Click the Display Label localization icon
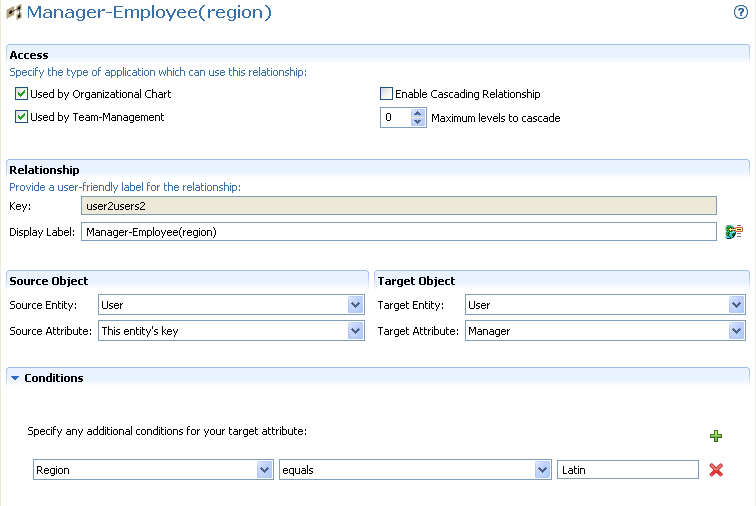This screenshot has width=756, height=506. coord(734,232)
